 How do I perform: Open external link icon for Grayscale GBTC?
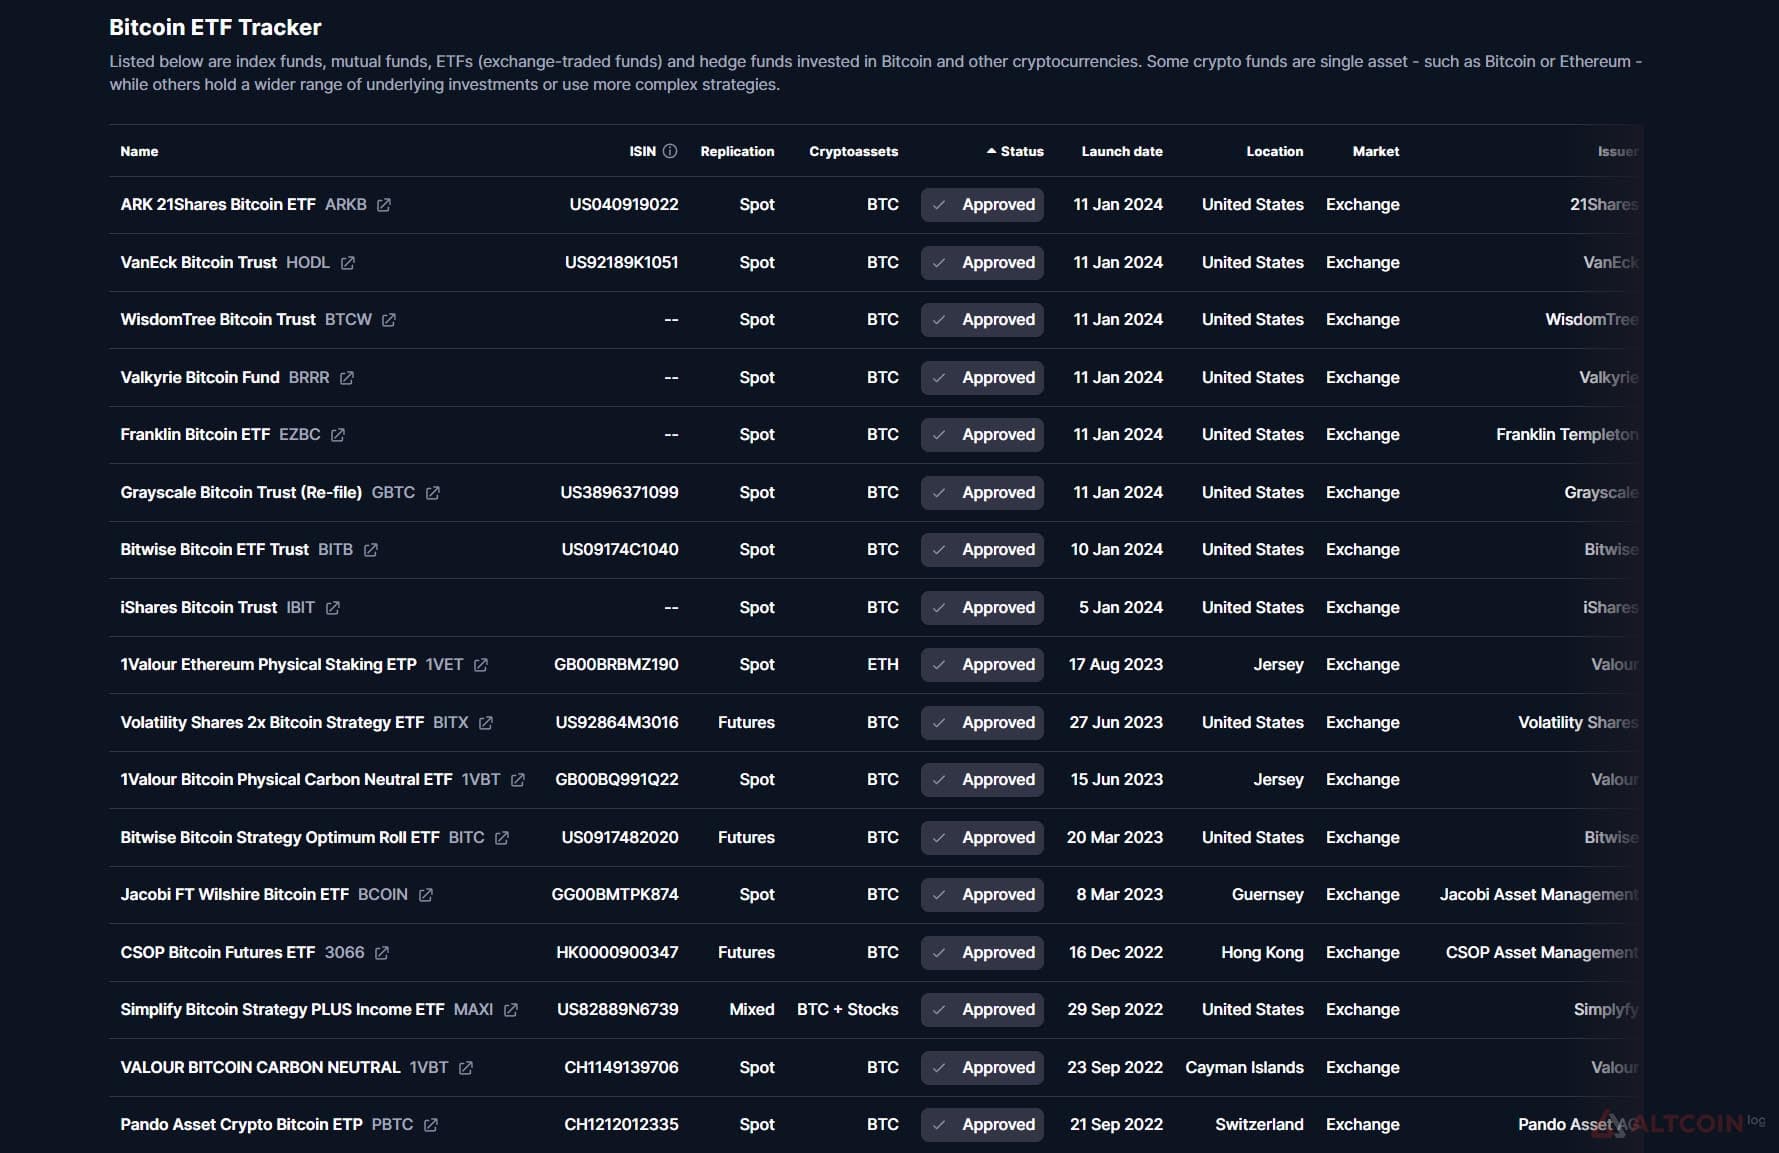point(433,493)
